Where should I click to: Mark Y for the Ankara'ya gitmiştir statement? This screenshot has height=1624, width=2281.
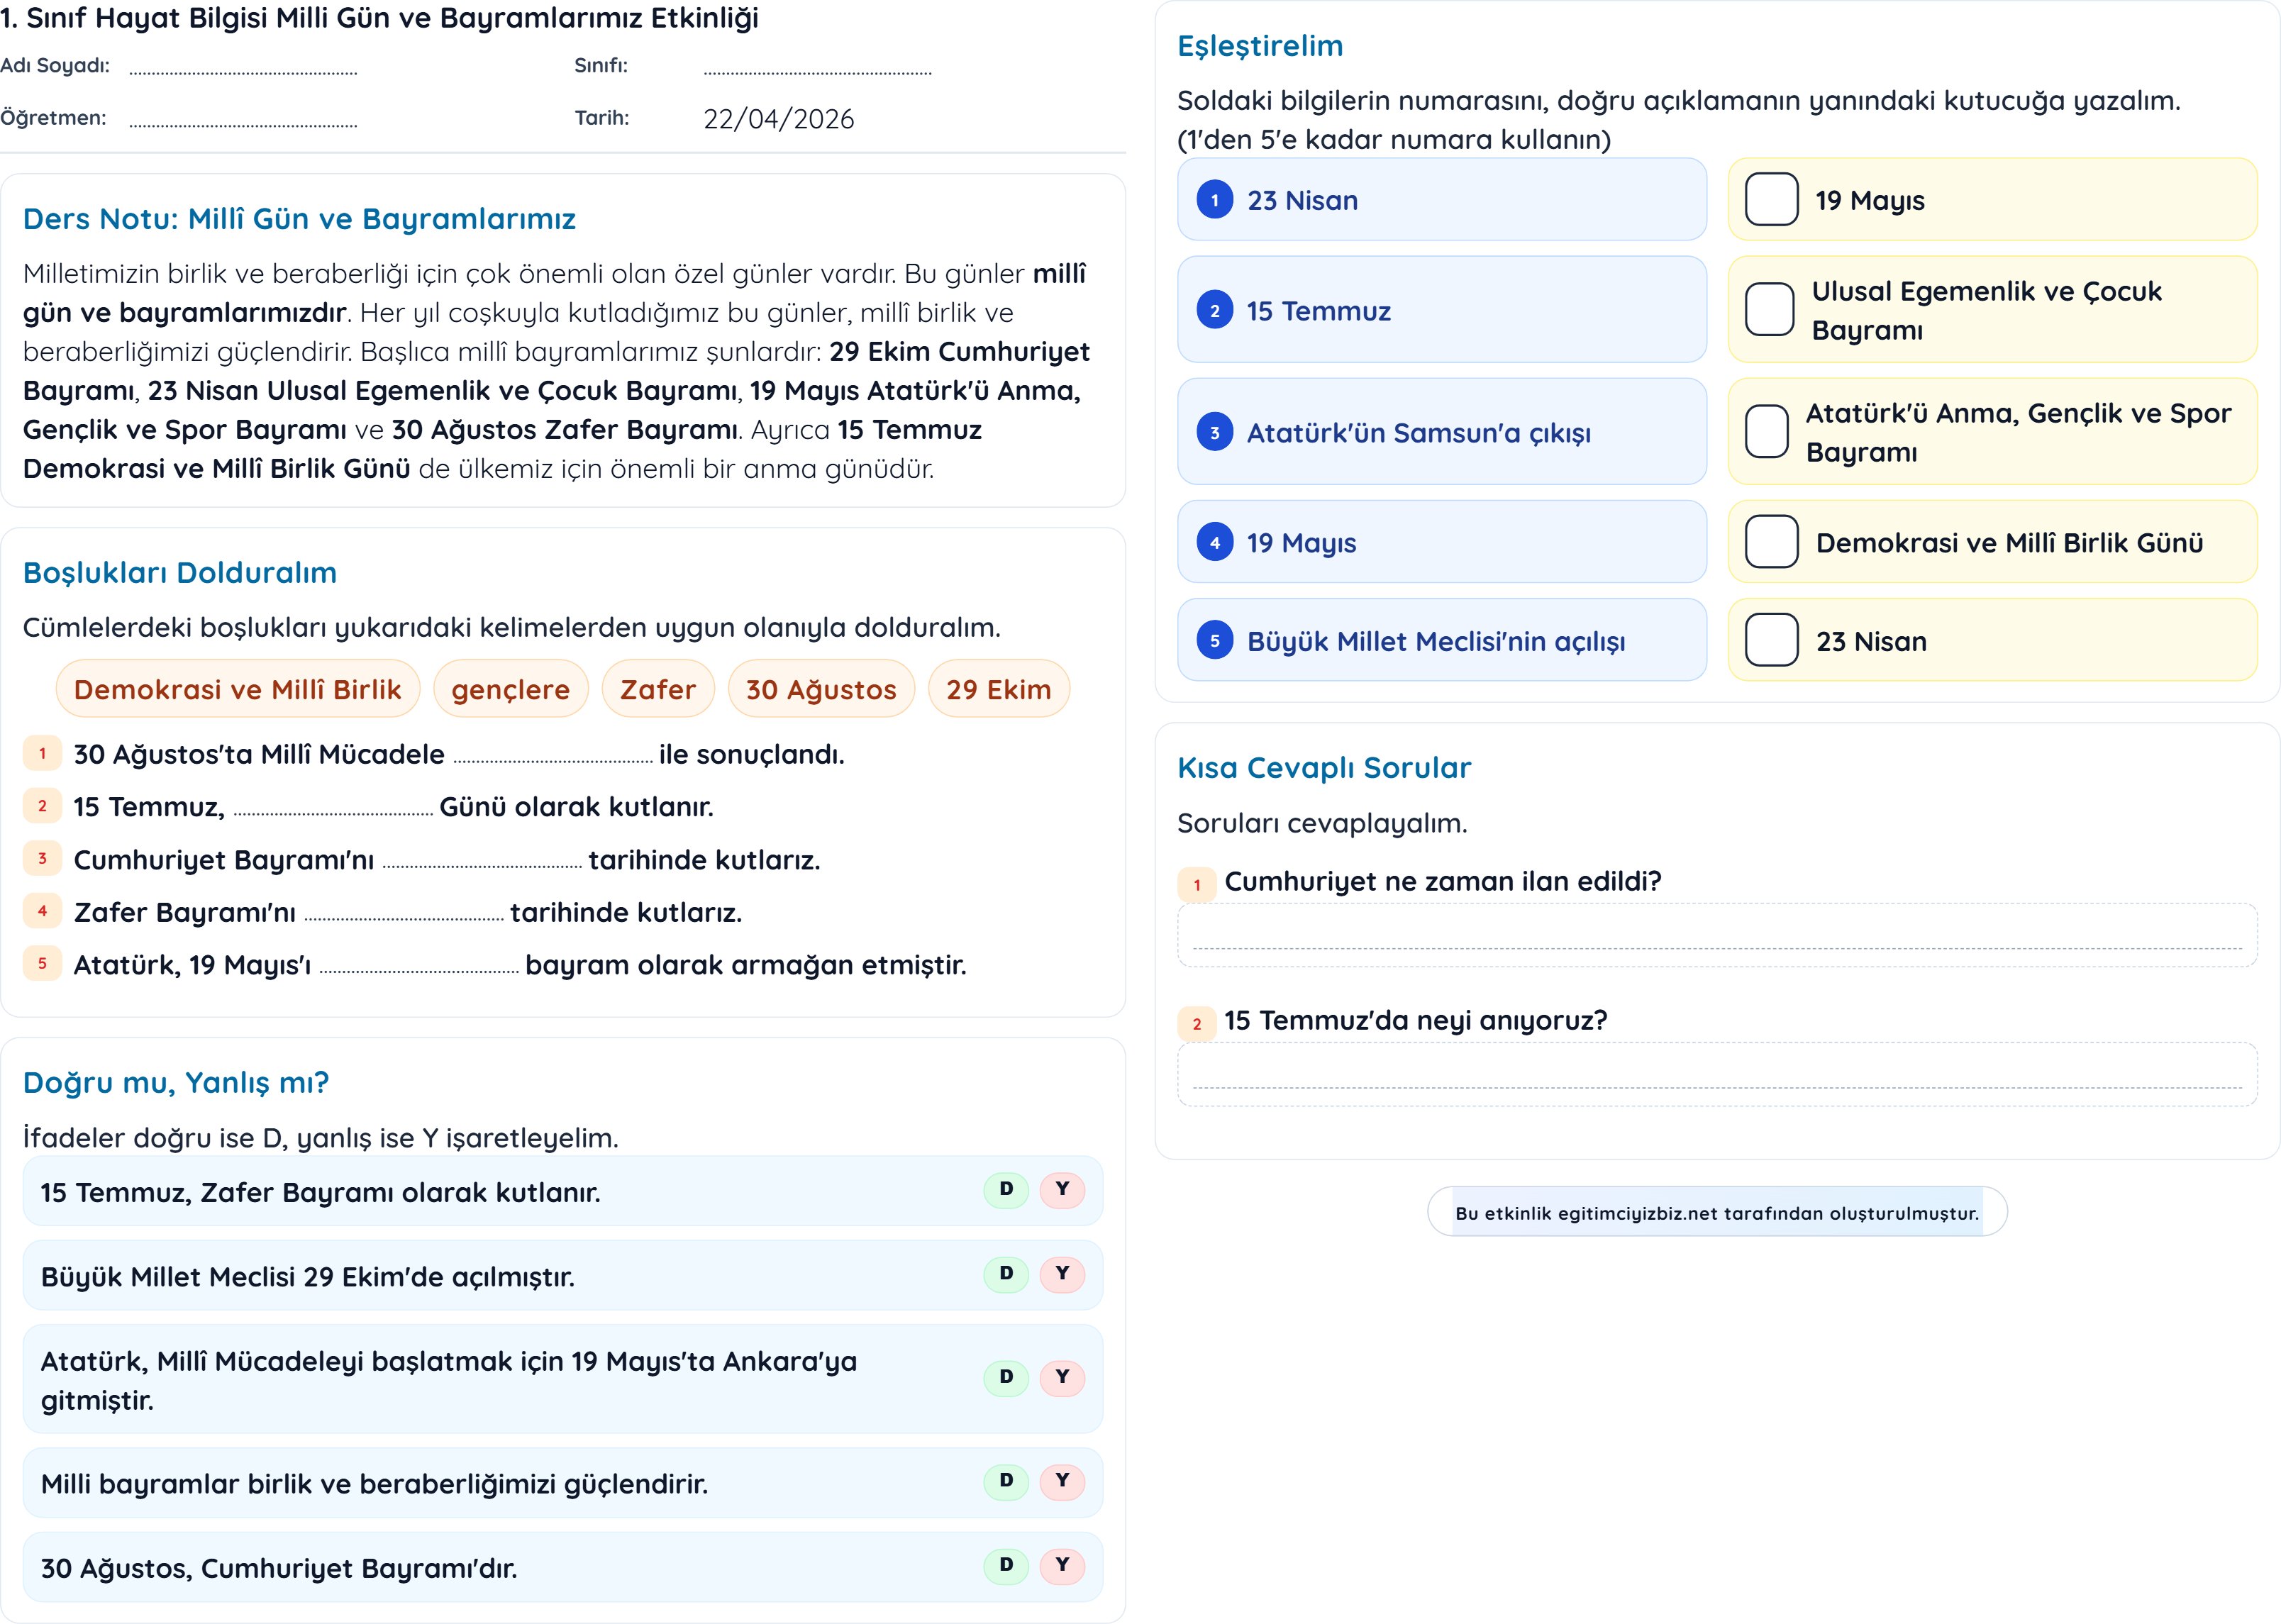click(x=1062, y=1377)
